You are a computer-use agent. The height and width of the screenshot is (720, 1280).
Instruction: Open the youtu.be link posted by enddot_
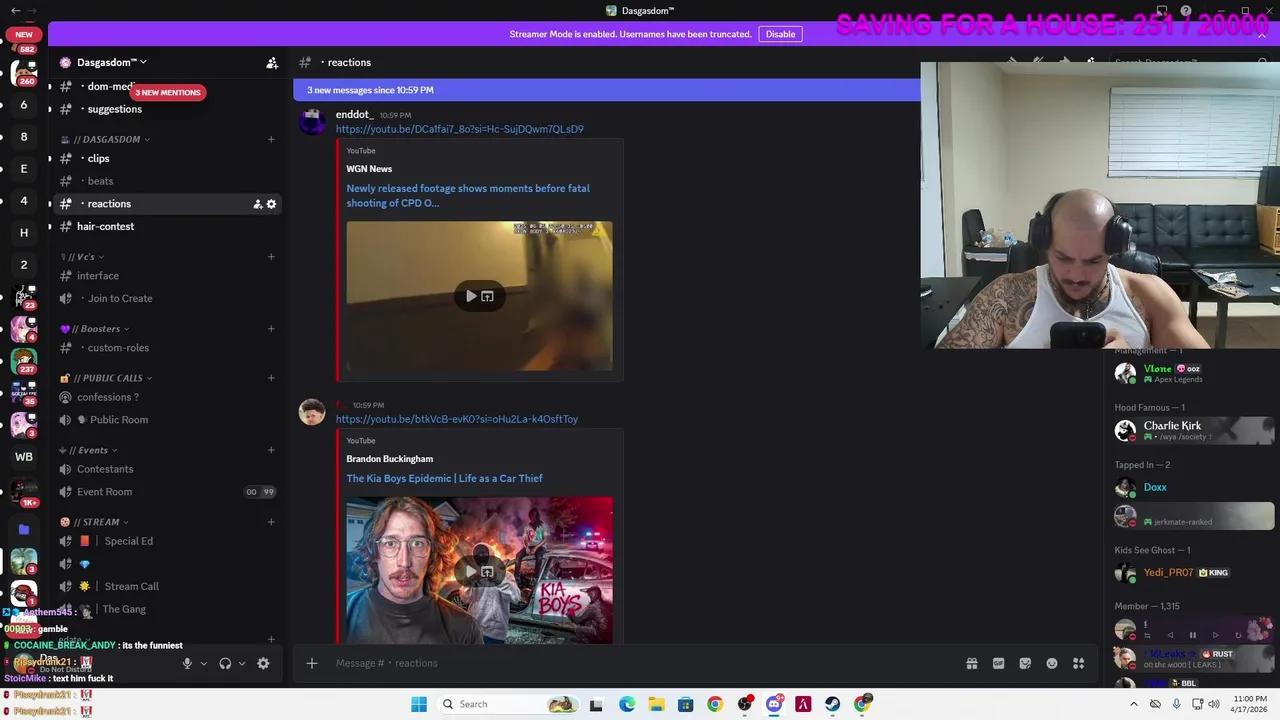click(459, 129)
